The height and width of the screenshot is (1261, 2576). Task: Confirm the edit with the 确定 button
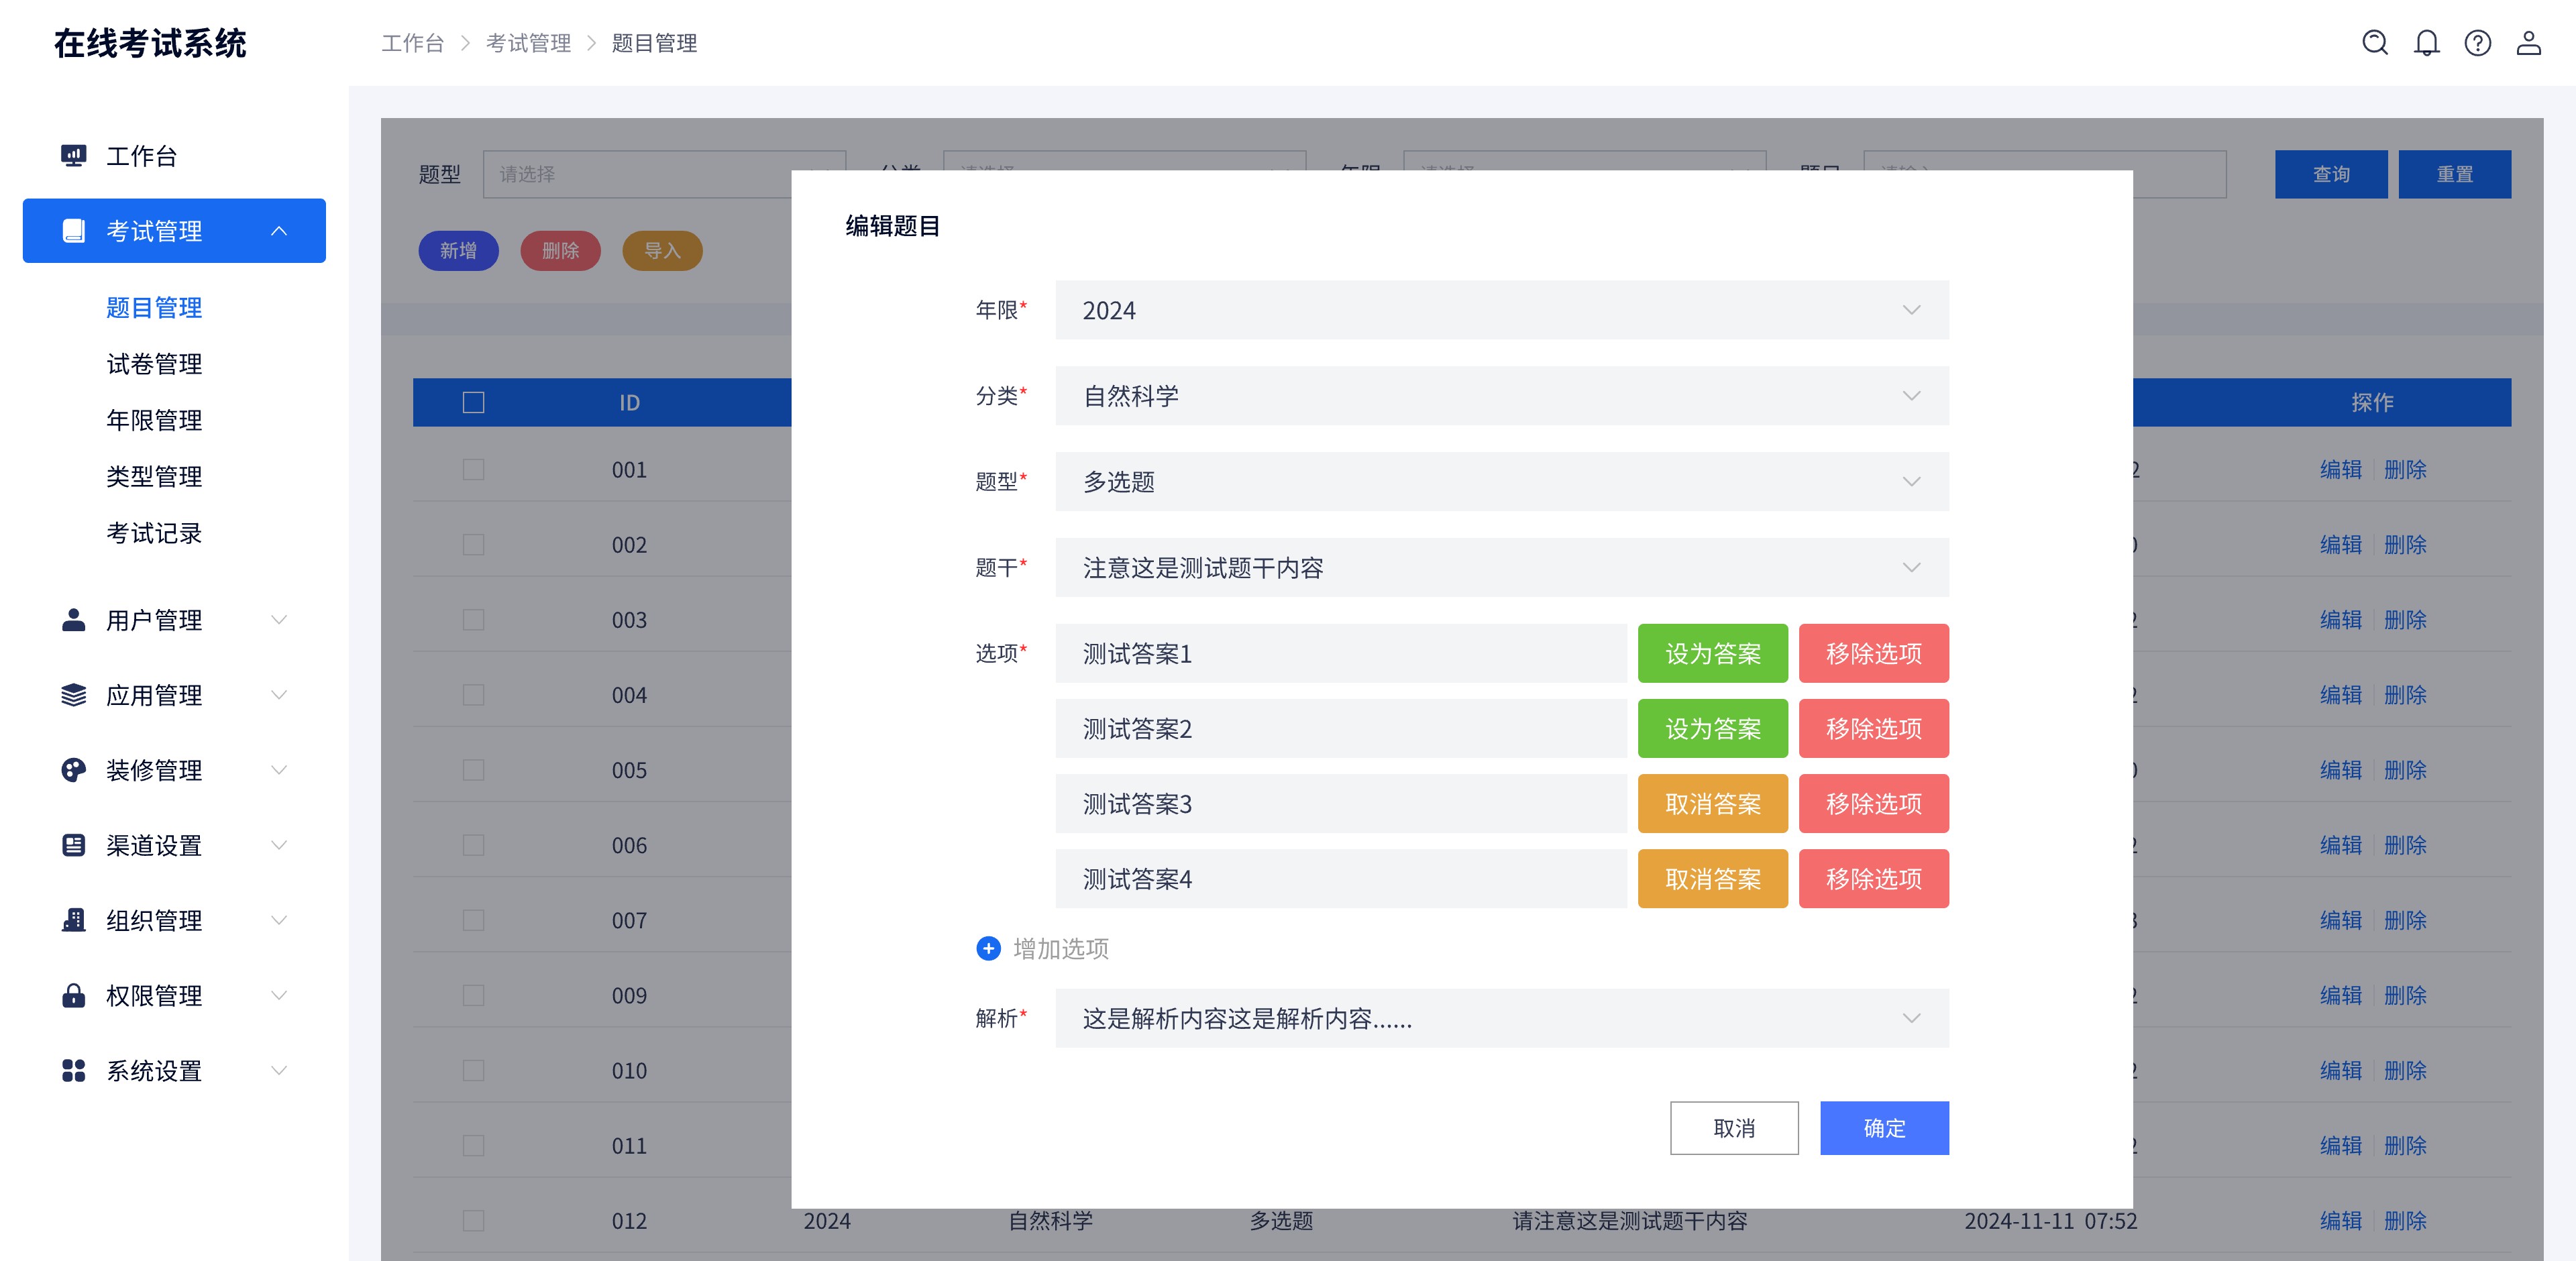[x=1884, y=1128]
